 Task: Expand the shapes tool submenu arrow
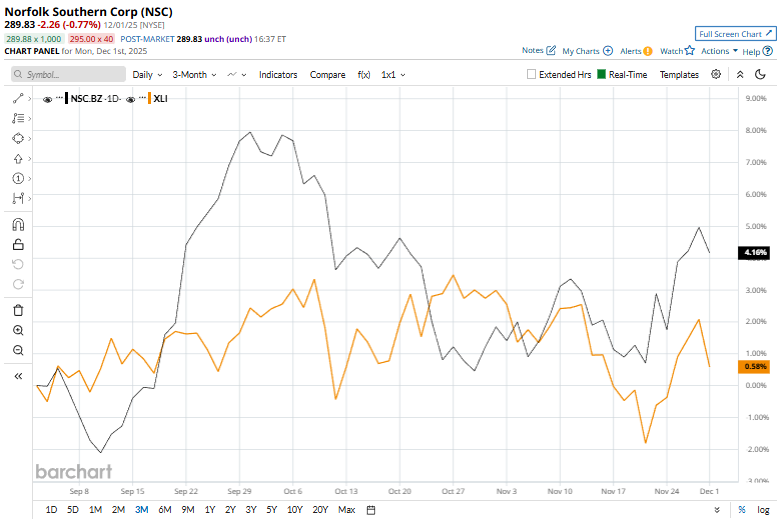click(30, 139)
